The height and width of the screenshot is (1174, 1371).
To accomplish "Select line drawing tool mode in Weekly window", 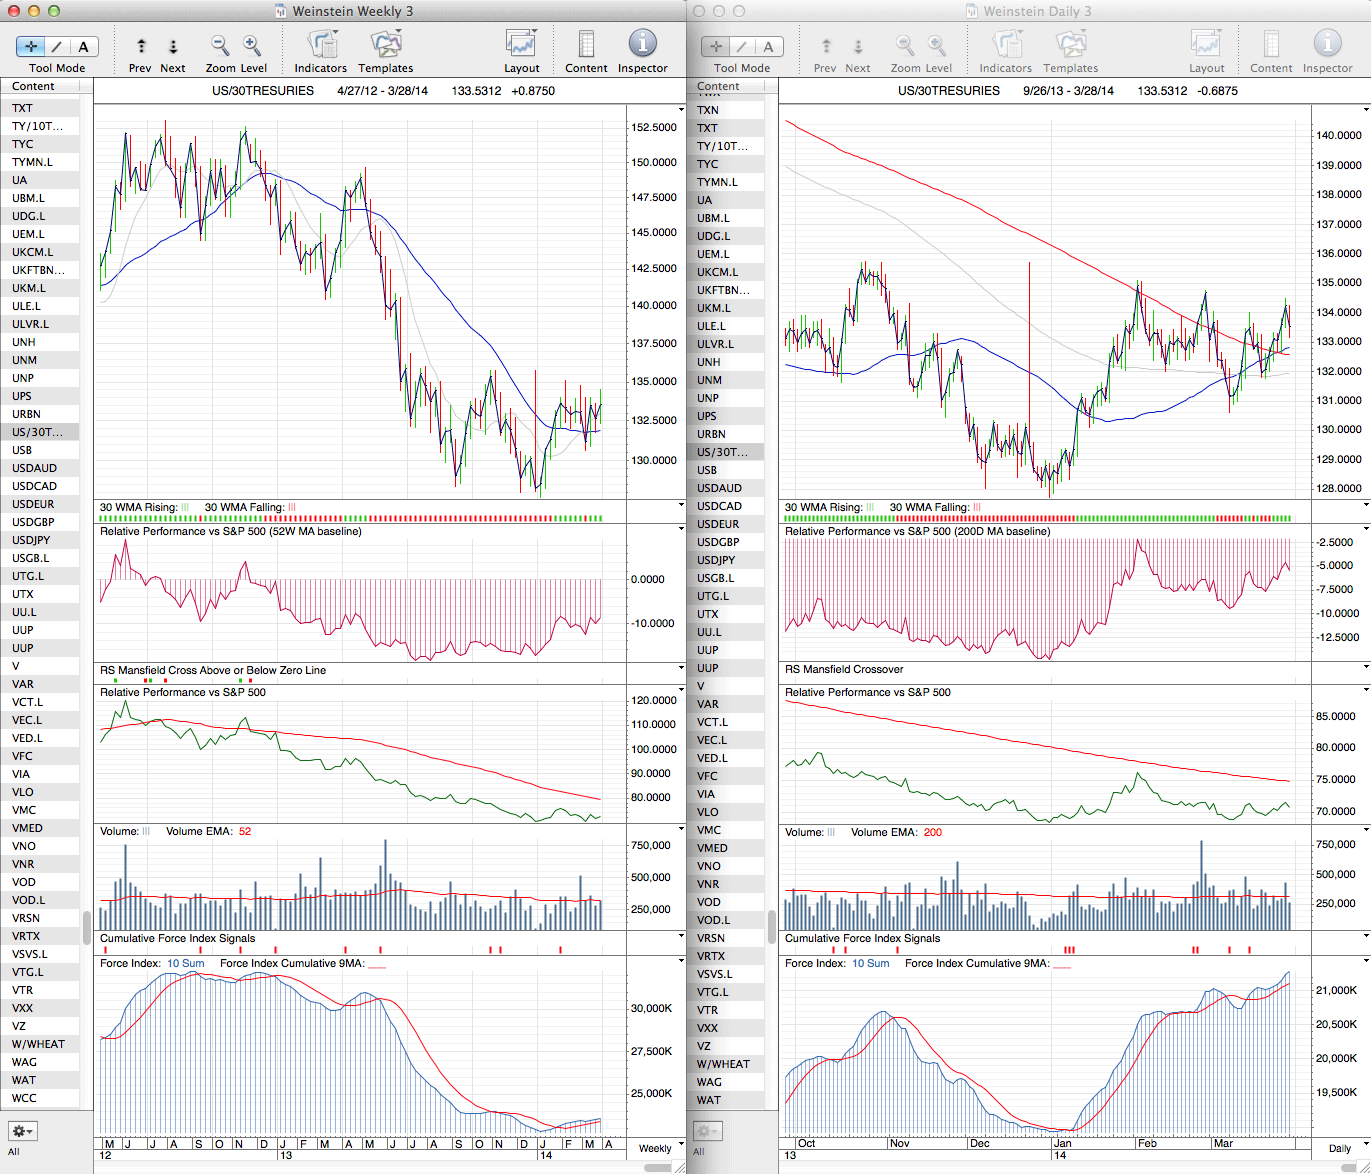I will [x=57, y=47].
